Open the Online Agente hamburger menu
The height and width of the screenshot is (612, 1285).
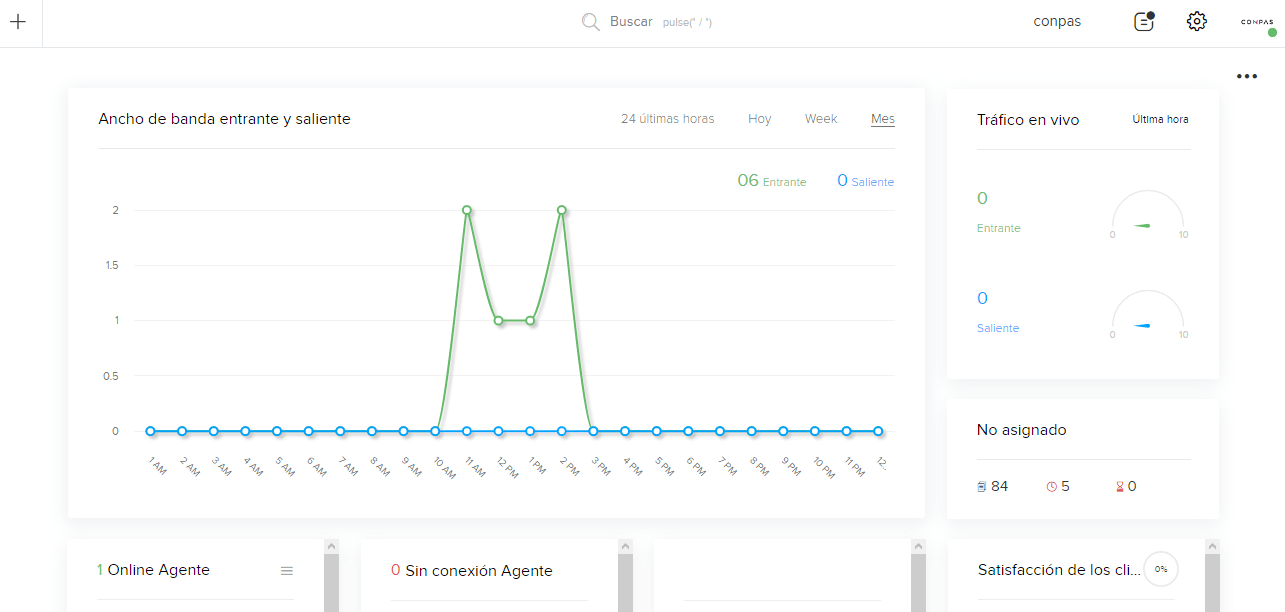pyautogui.click(x=287, y=571)
